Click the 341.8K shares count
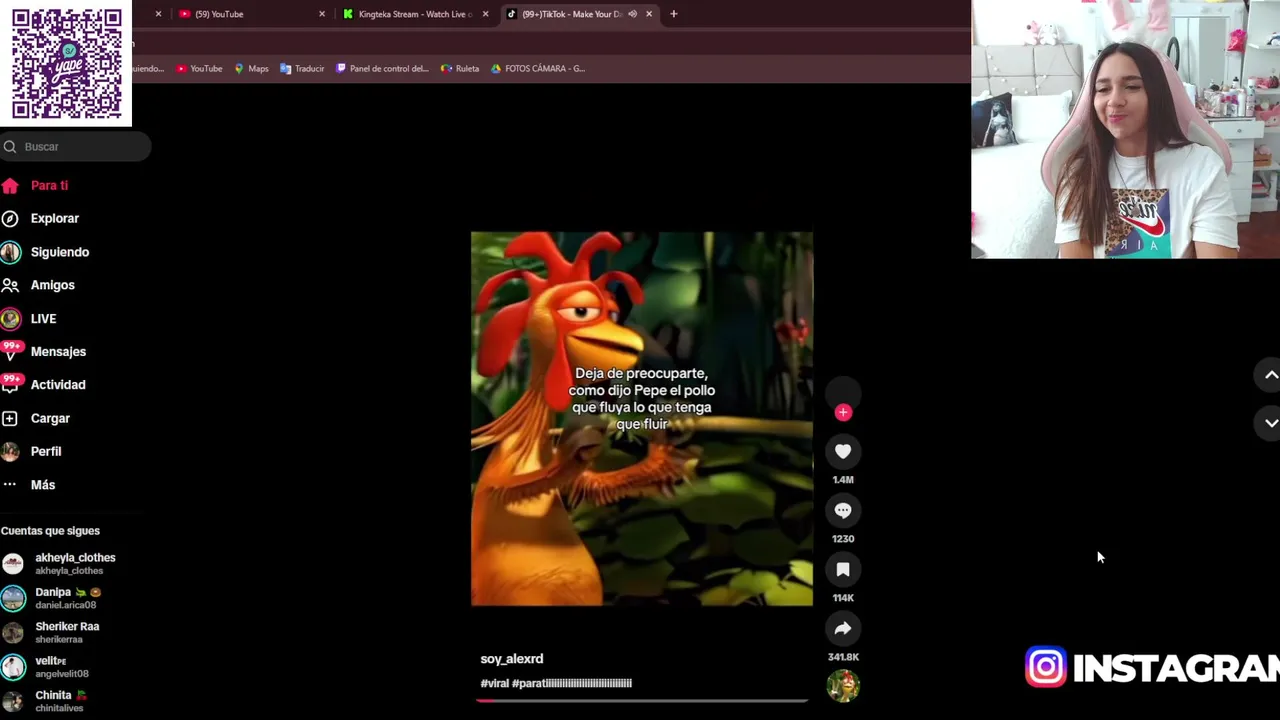1280x720 pixels. click(x=843, y=657)
